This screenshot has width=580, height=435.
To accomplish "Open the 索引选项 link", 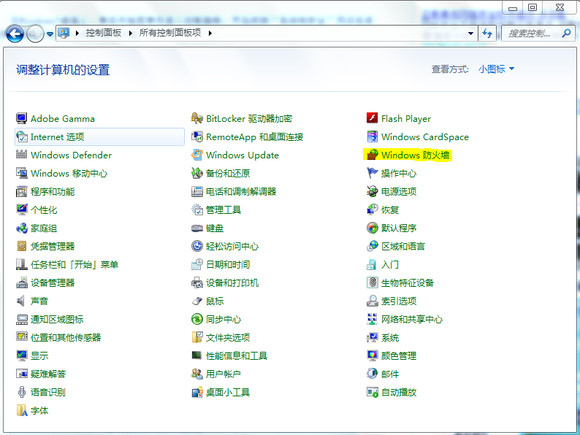I will coord(399,301).
